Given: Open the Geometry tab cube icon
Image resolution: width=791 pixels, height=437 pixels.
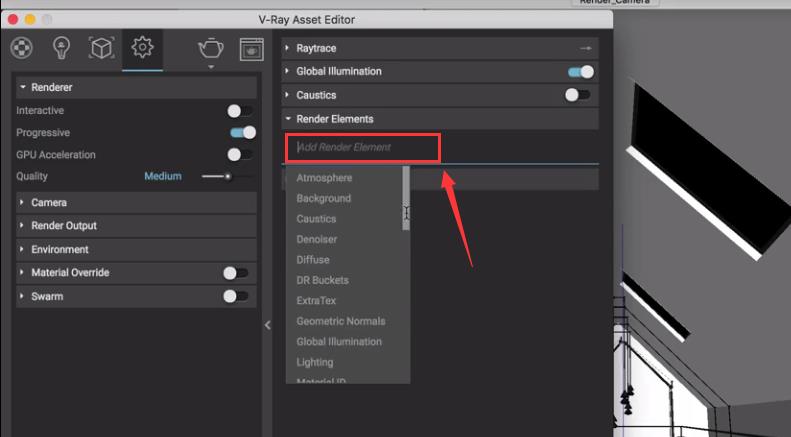Looking at the screenshot, I should pos(101,48).
